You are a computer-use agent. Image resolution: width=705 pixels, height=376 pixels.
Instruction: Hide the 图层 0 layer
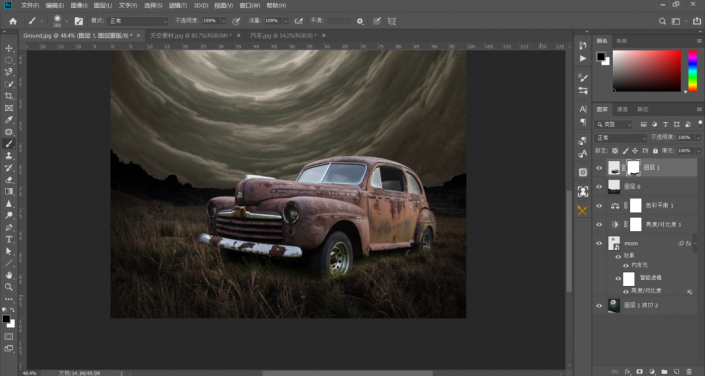coord(599,187)
